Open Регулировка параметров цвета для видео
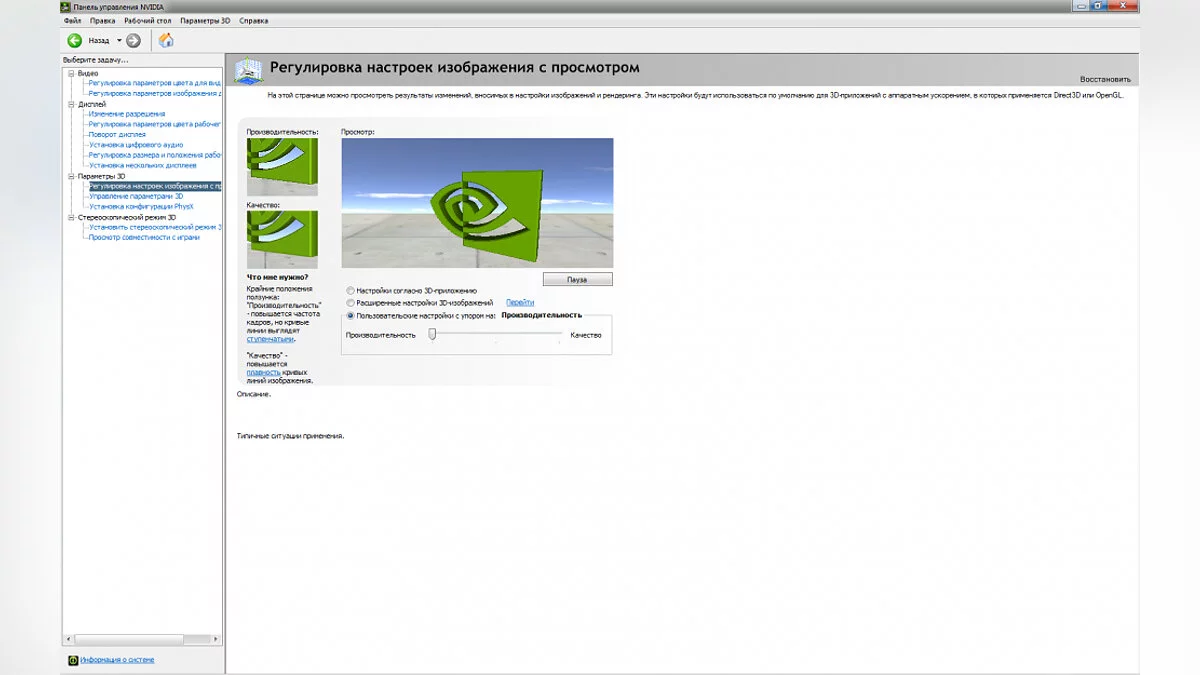This screenshot has height=675, width=1200. (x=155, y=83)
